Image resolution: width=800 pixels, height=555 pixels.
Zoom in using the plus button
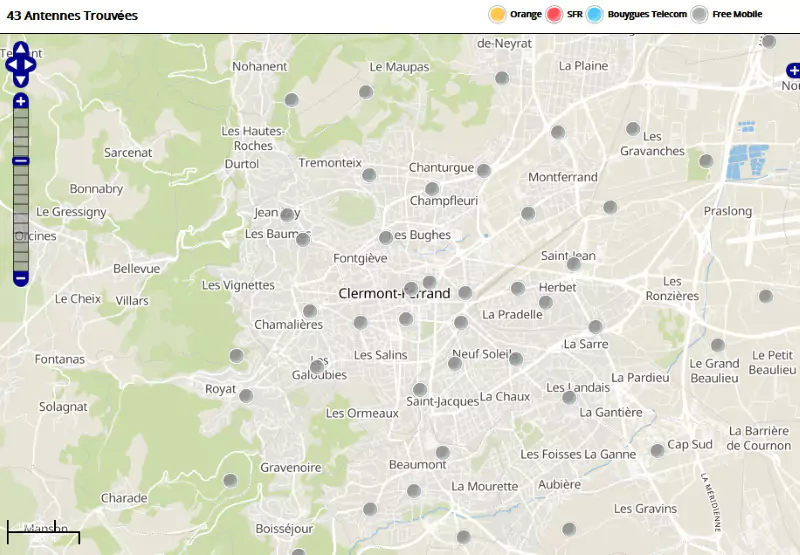21,101
